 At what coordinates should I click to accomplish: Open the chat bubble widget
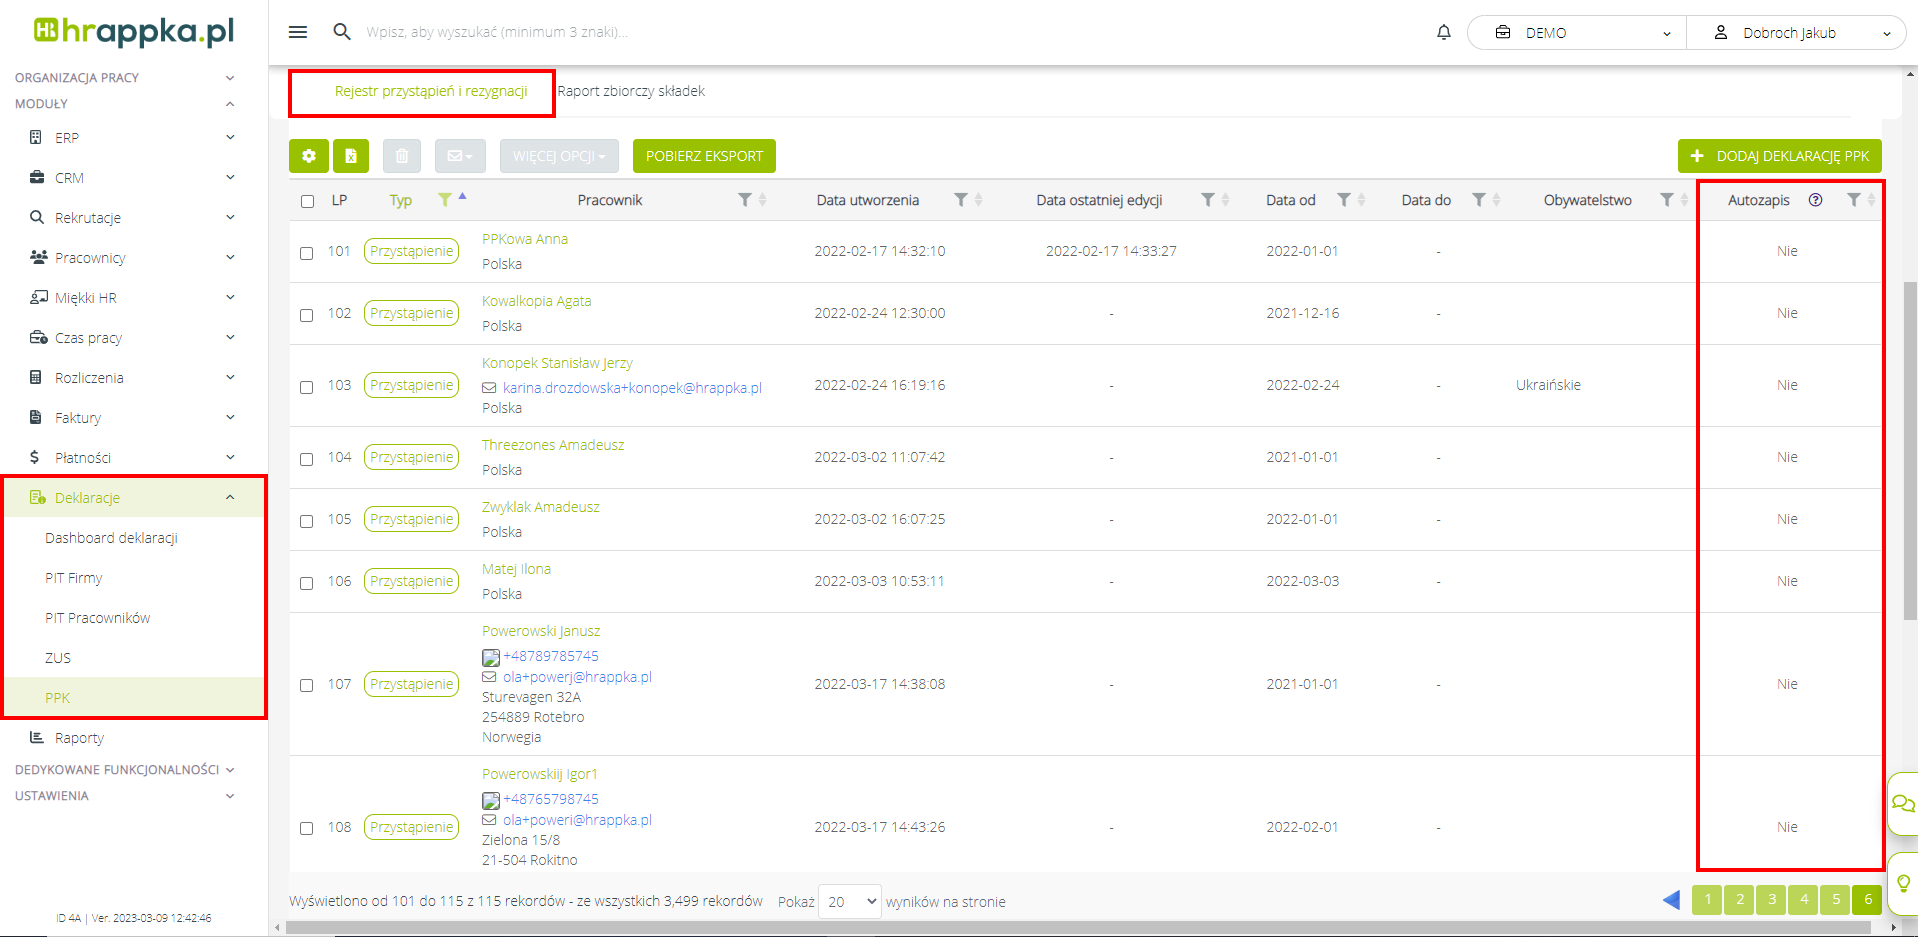click(x=1902, y=803)
